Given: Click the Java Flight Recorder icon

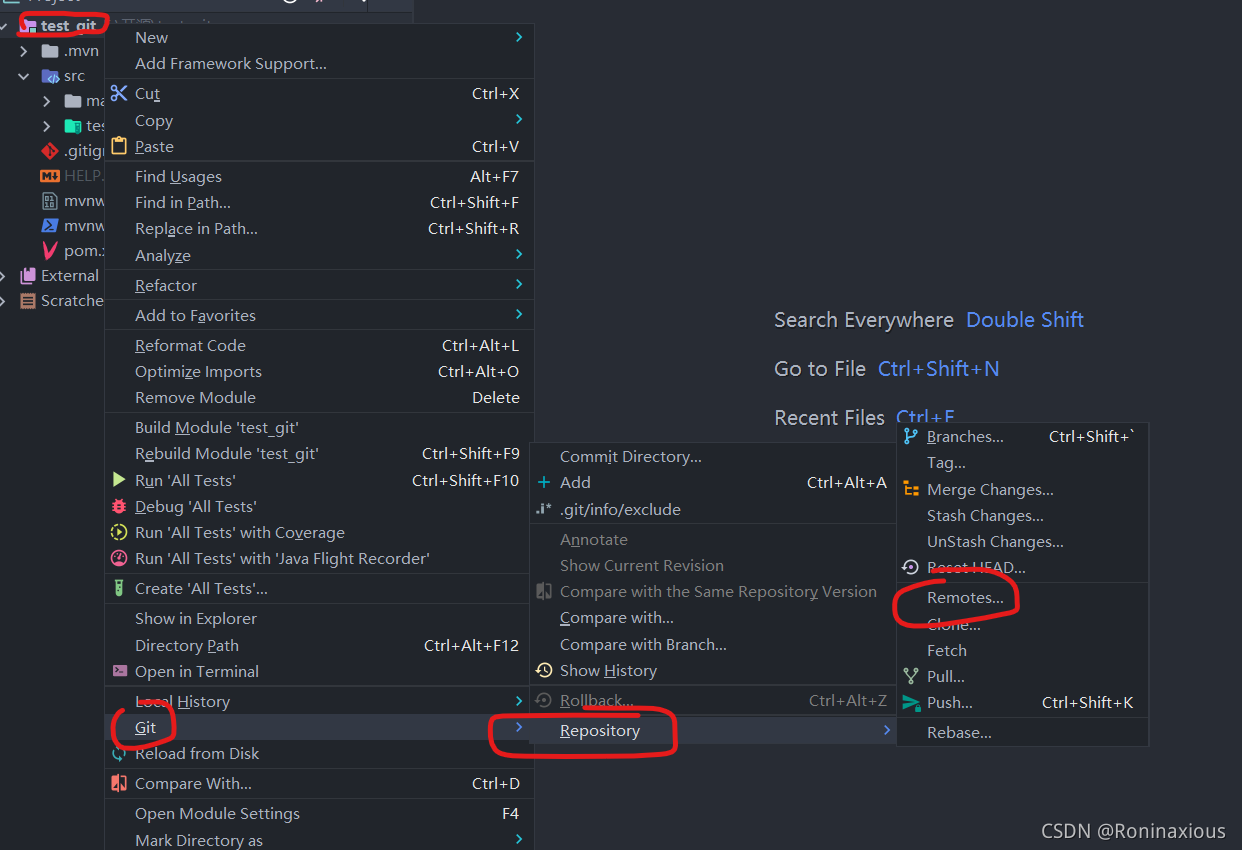Looking at the screenshot, I should tap(119, 558).
